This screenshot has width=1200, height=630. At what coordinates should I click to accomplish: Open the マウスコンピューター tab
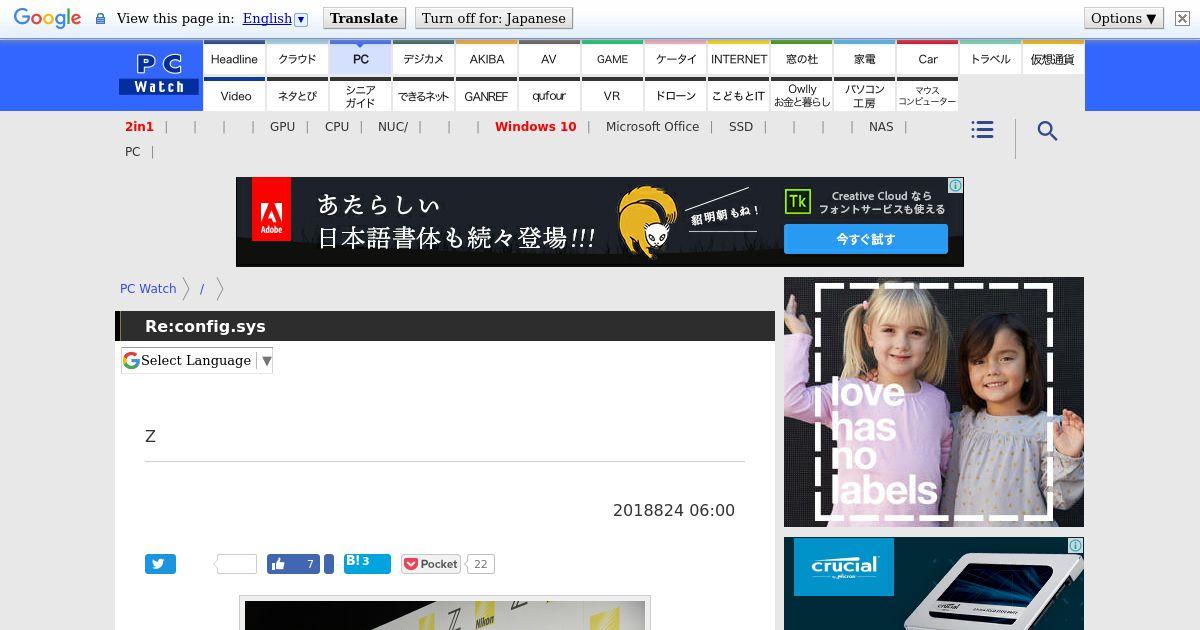tap(927, 95)
